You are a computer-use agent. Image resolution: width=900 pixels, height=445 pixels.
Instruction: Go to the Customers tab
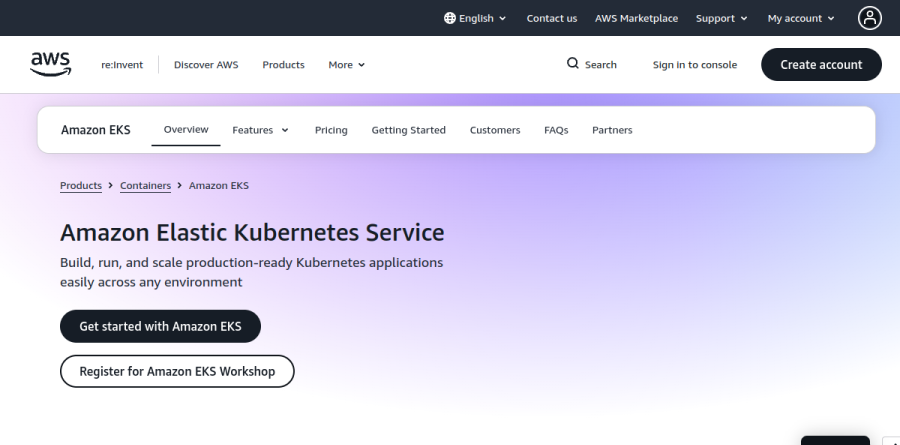click(x=495, y=130)
